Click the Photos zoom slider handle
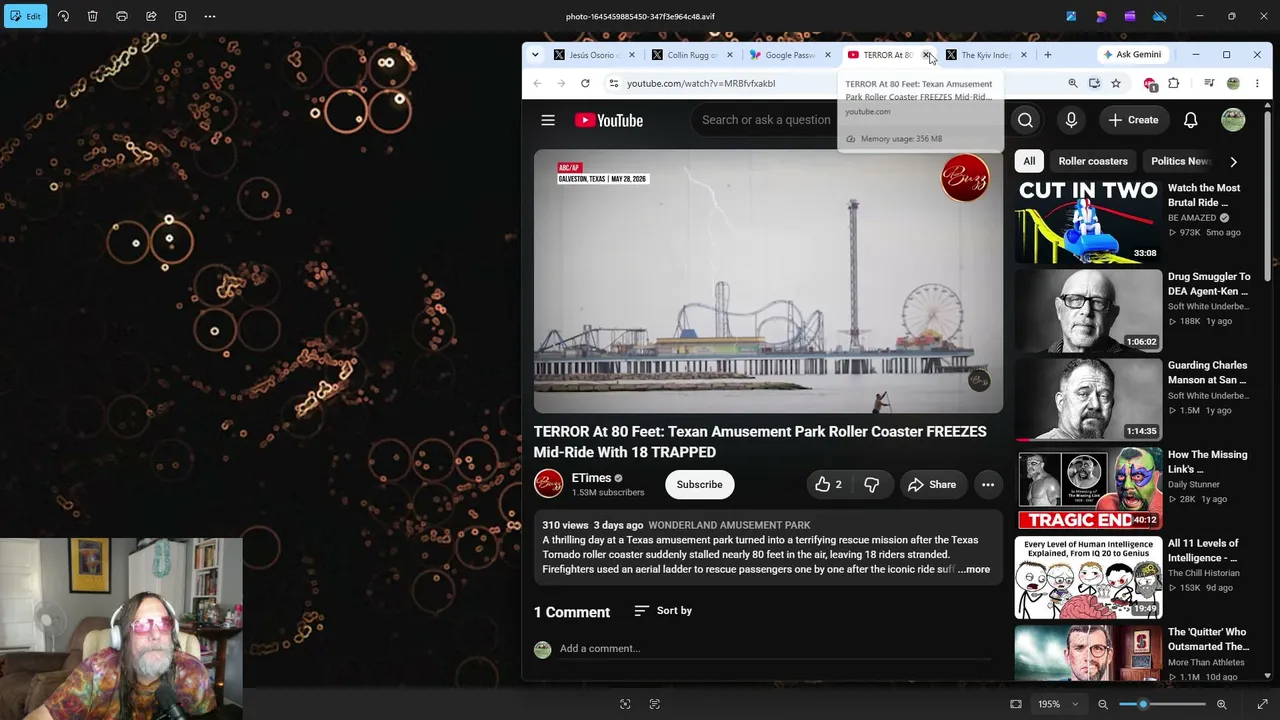This screenshot has height=720, width=1280. click(1143, 704)
